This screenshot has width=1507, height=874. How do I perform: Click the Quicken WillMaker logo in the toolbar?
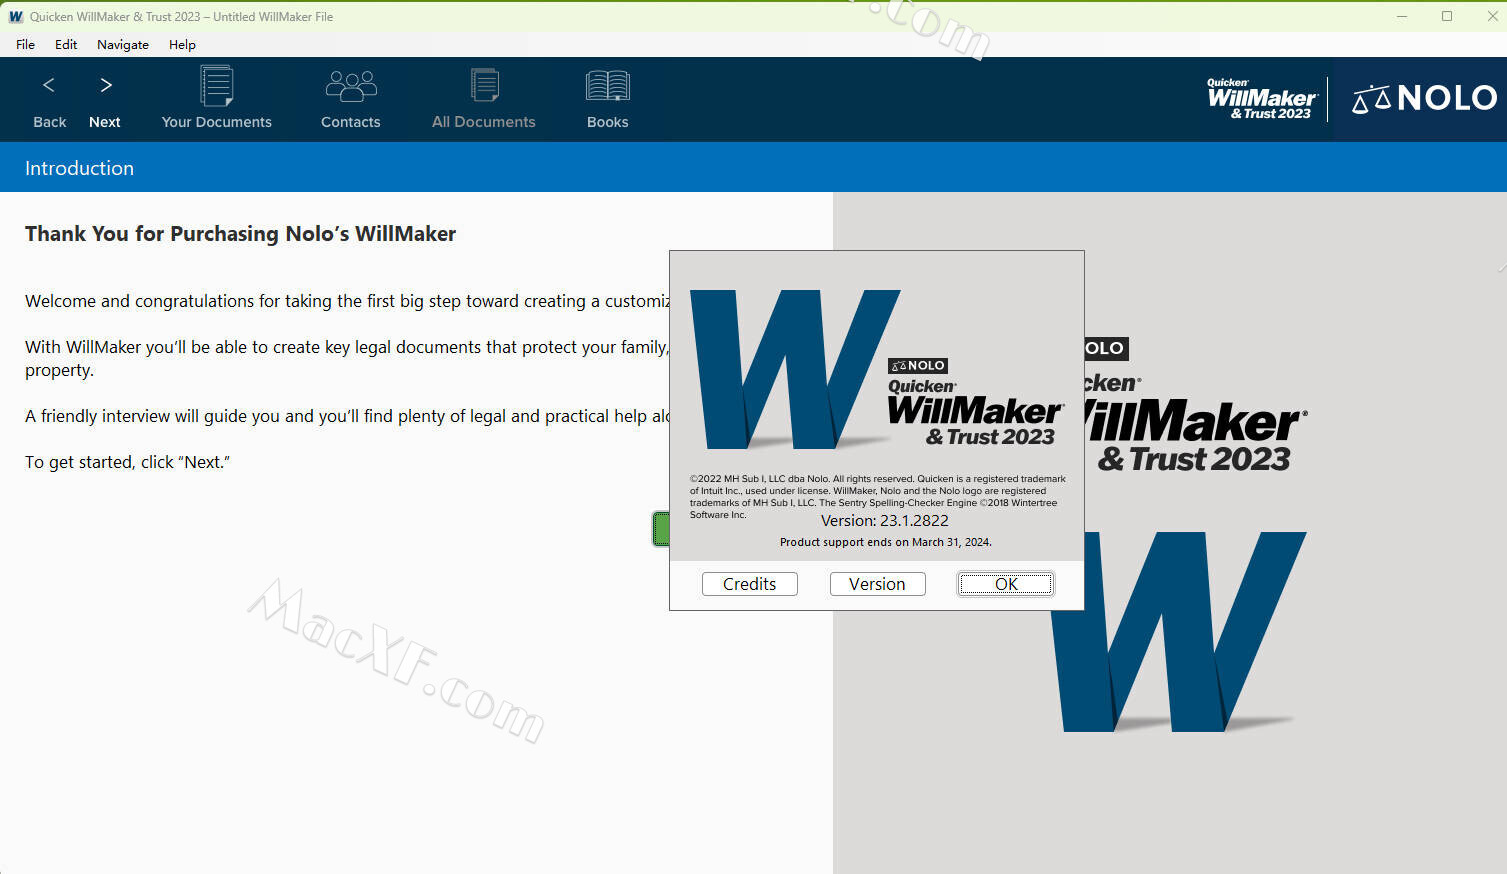pyautogui.click(x=1261, y=99)
